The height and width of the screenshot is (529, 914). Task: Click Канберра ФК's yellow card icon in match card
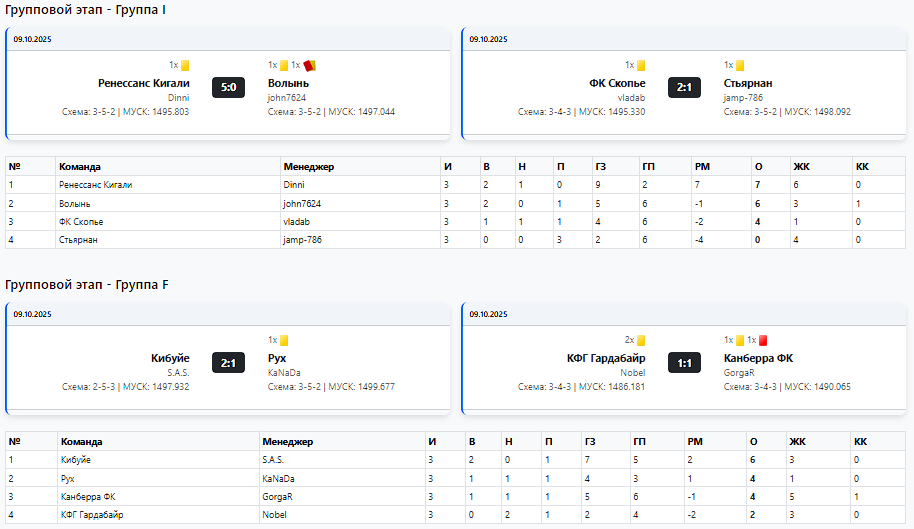click(740, 341)
